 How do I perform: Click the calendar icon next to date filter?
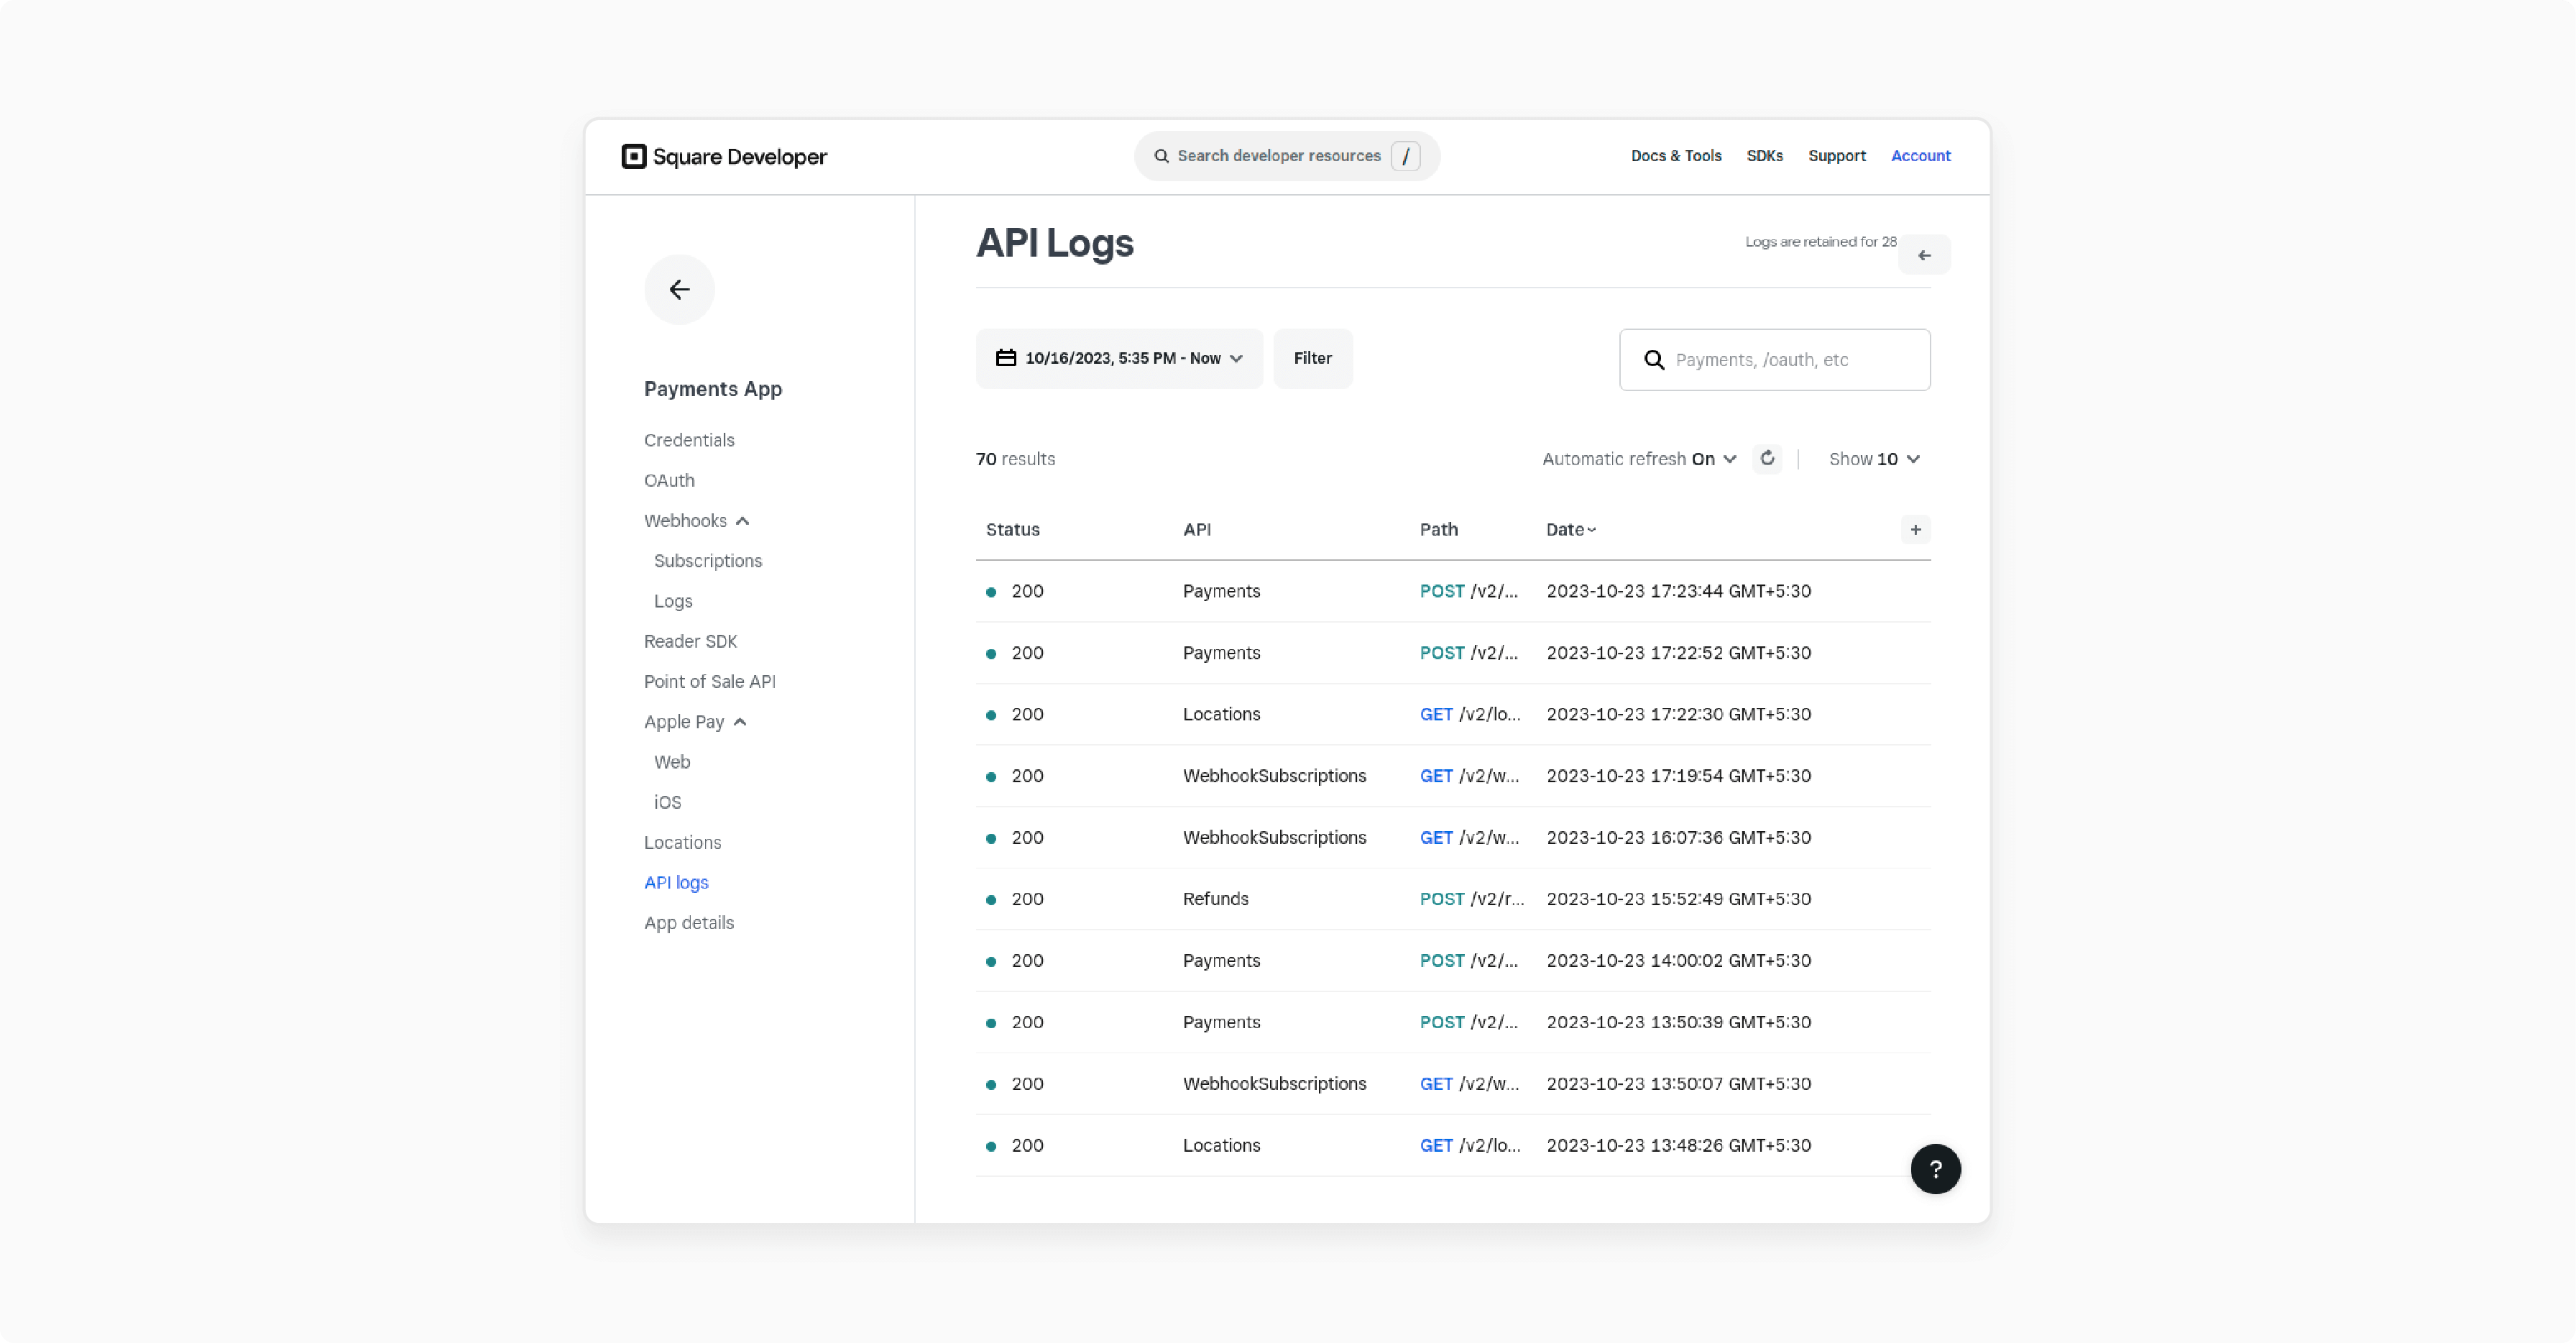[1006, 358]
